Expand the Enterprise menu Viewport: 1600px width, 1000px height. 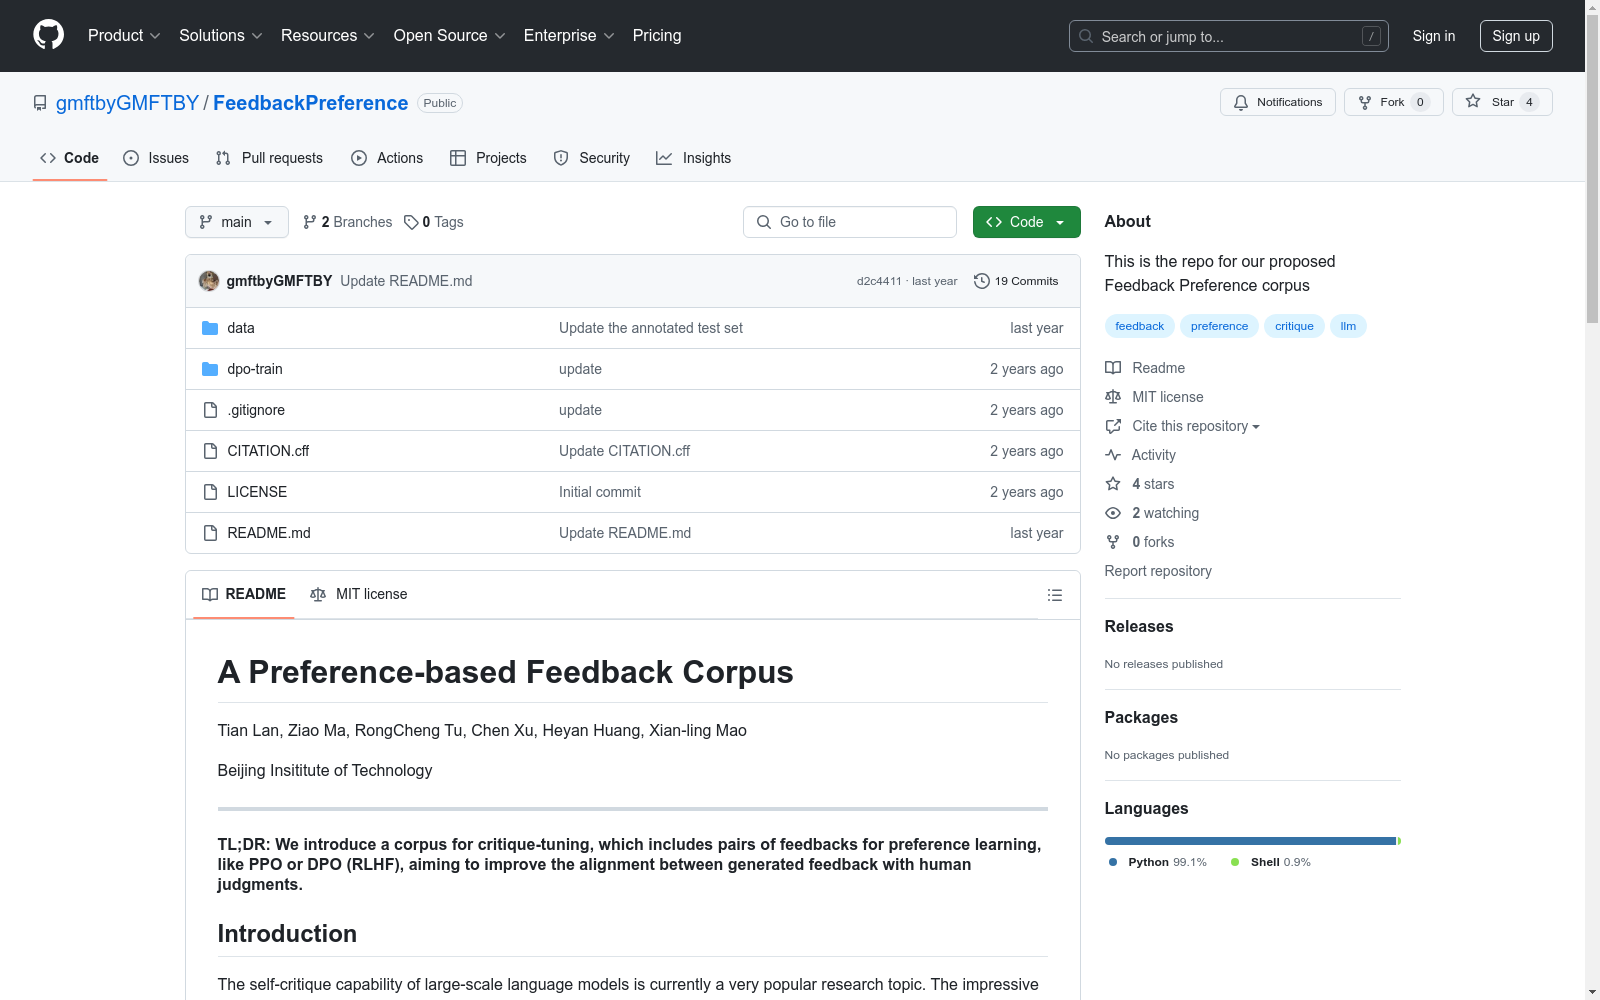(569, 36)
